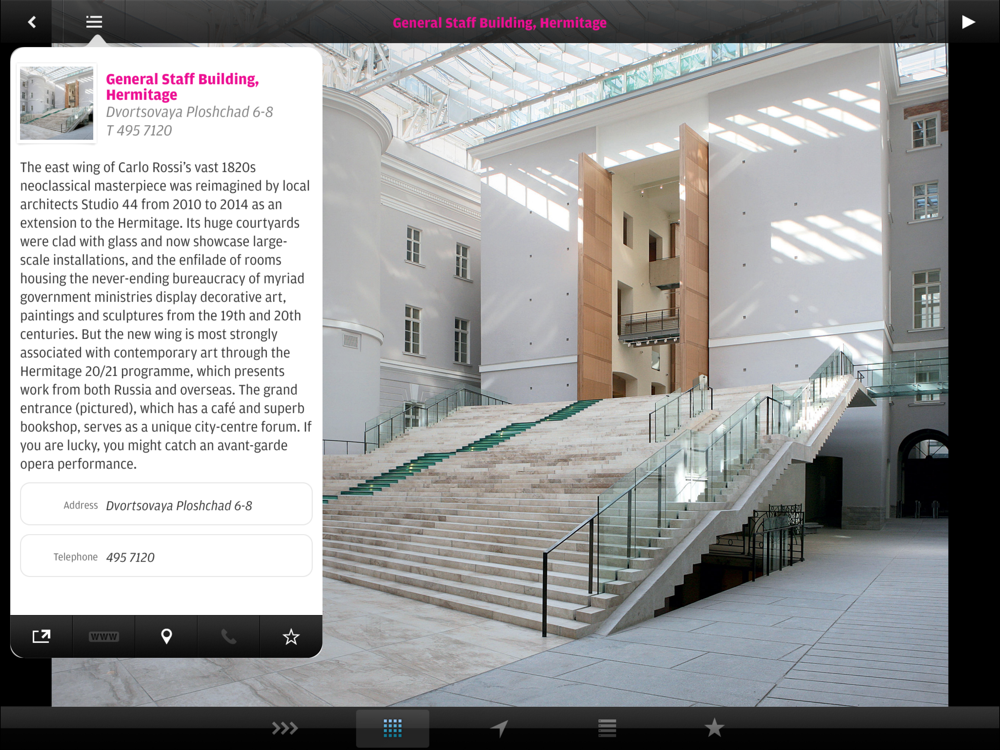
Task: Share this venue via the export icon
Action: [x=41, y=636]
